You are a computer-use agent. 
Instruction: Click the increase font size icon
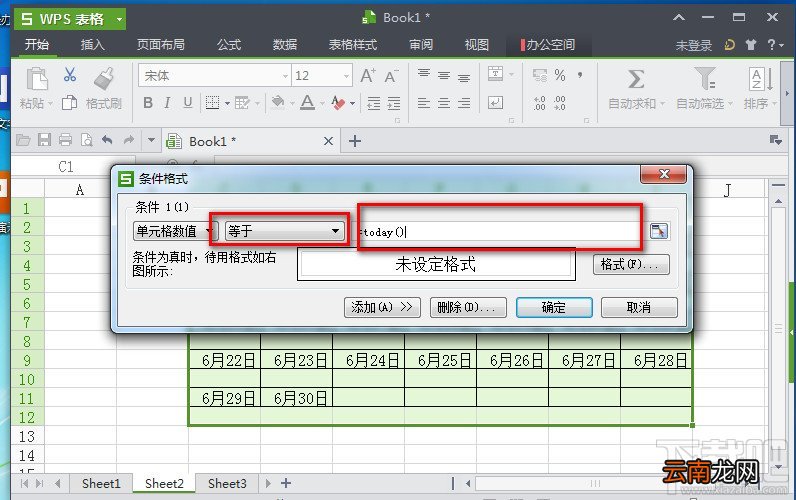(368, 76)
